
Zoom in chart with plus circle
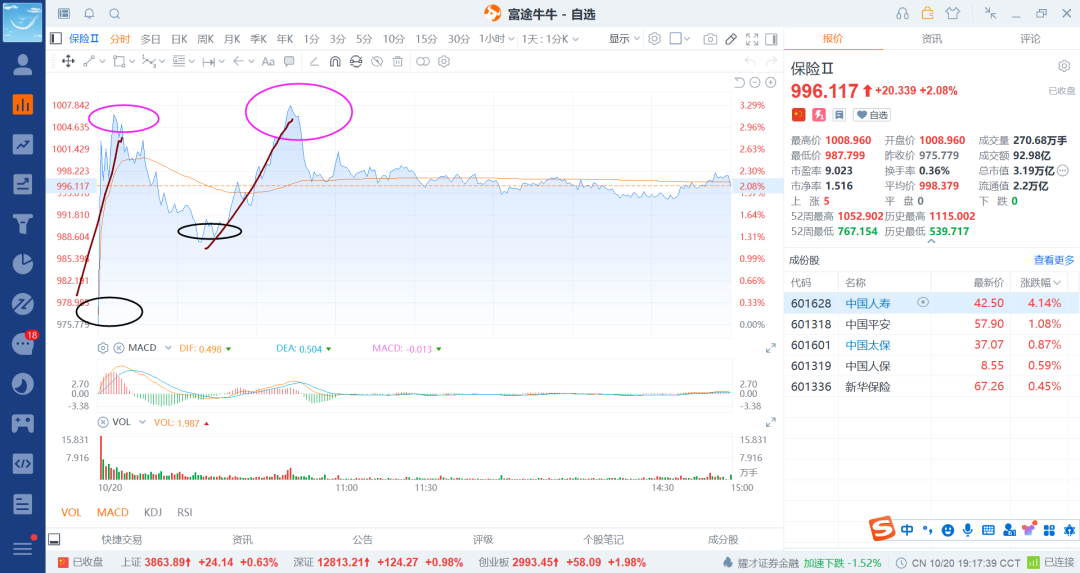click(x=771, y=83)
